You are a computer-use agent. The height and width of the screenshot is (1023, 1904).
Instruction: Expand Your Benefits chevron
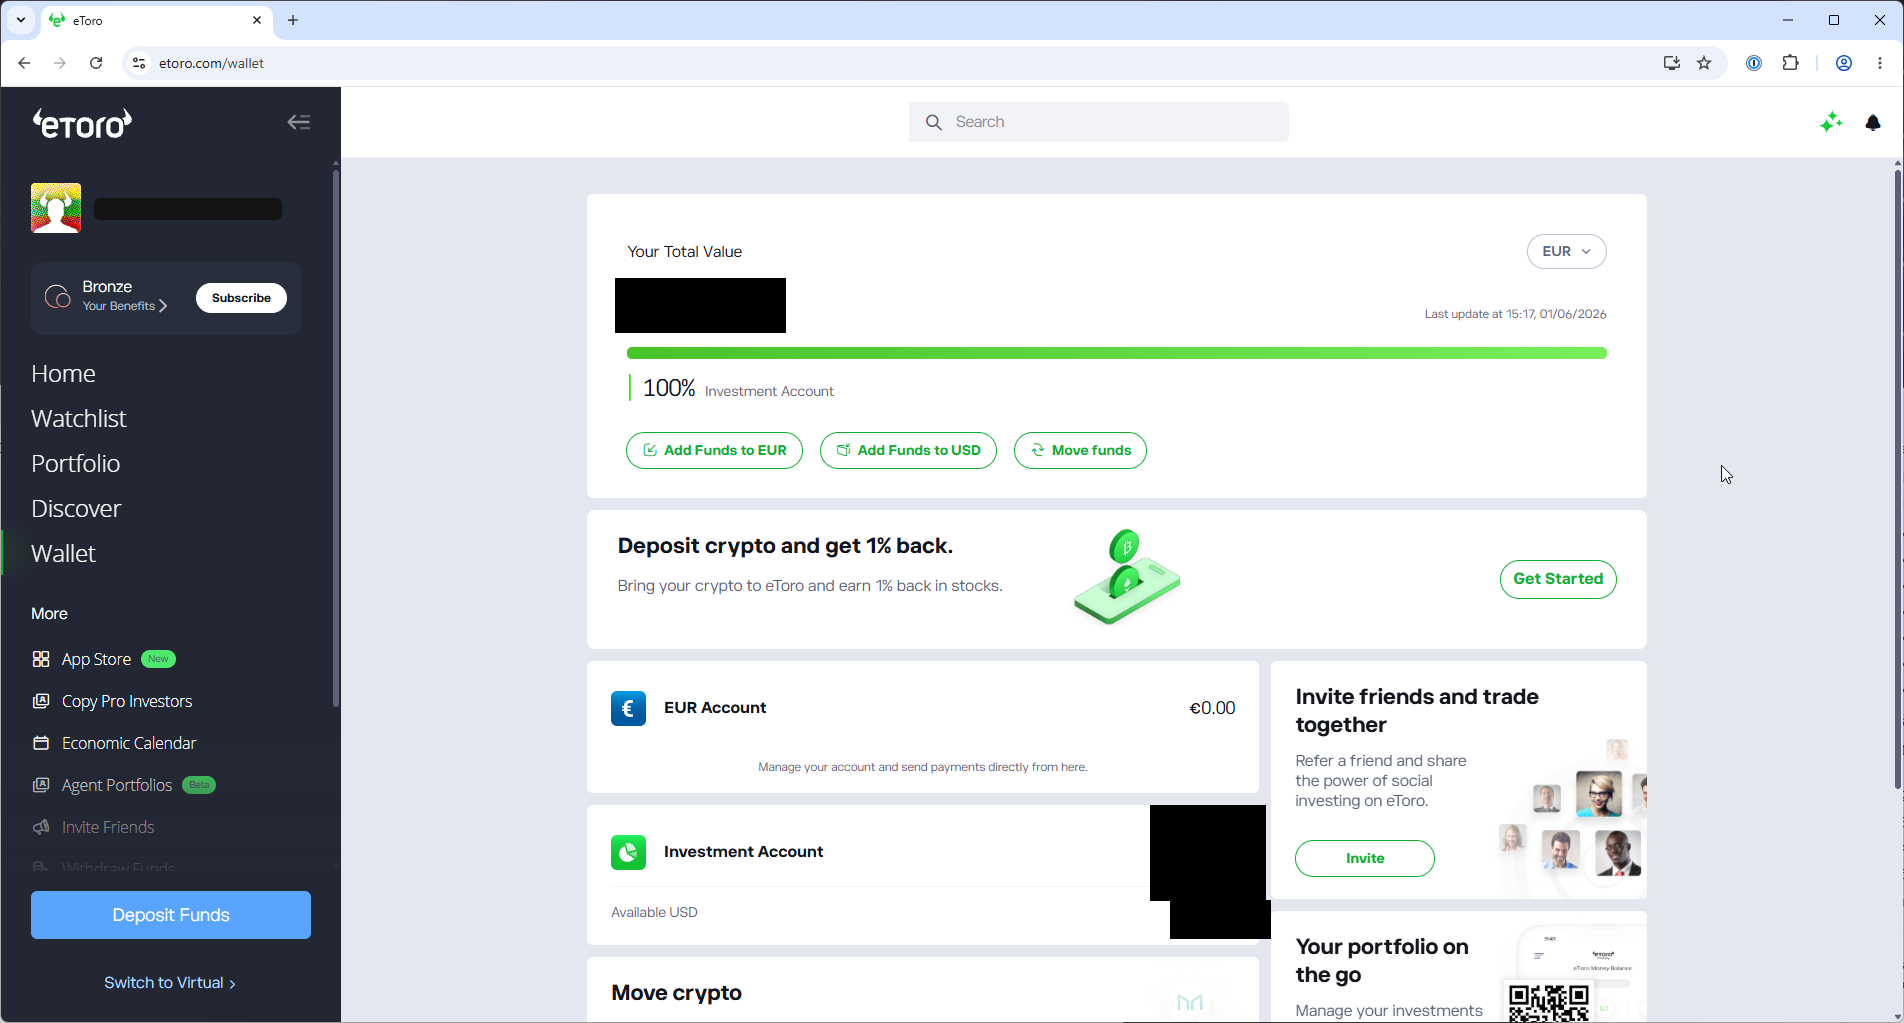pos(163,306)
